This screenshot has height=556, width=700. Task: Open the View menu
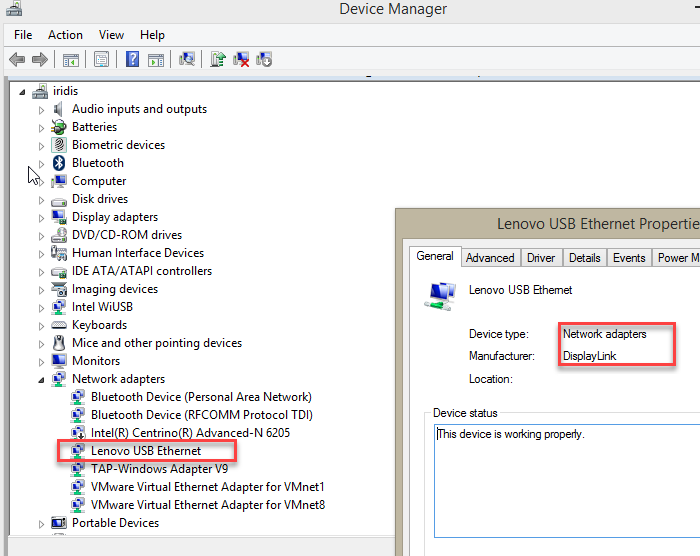click(111, 35)
